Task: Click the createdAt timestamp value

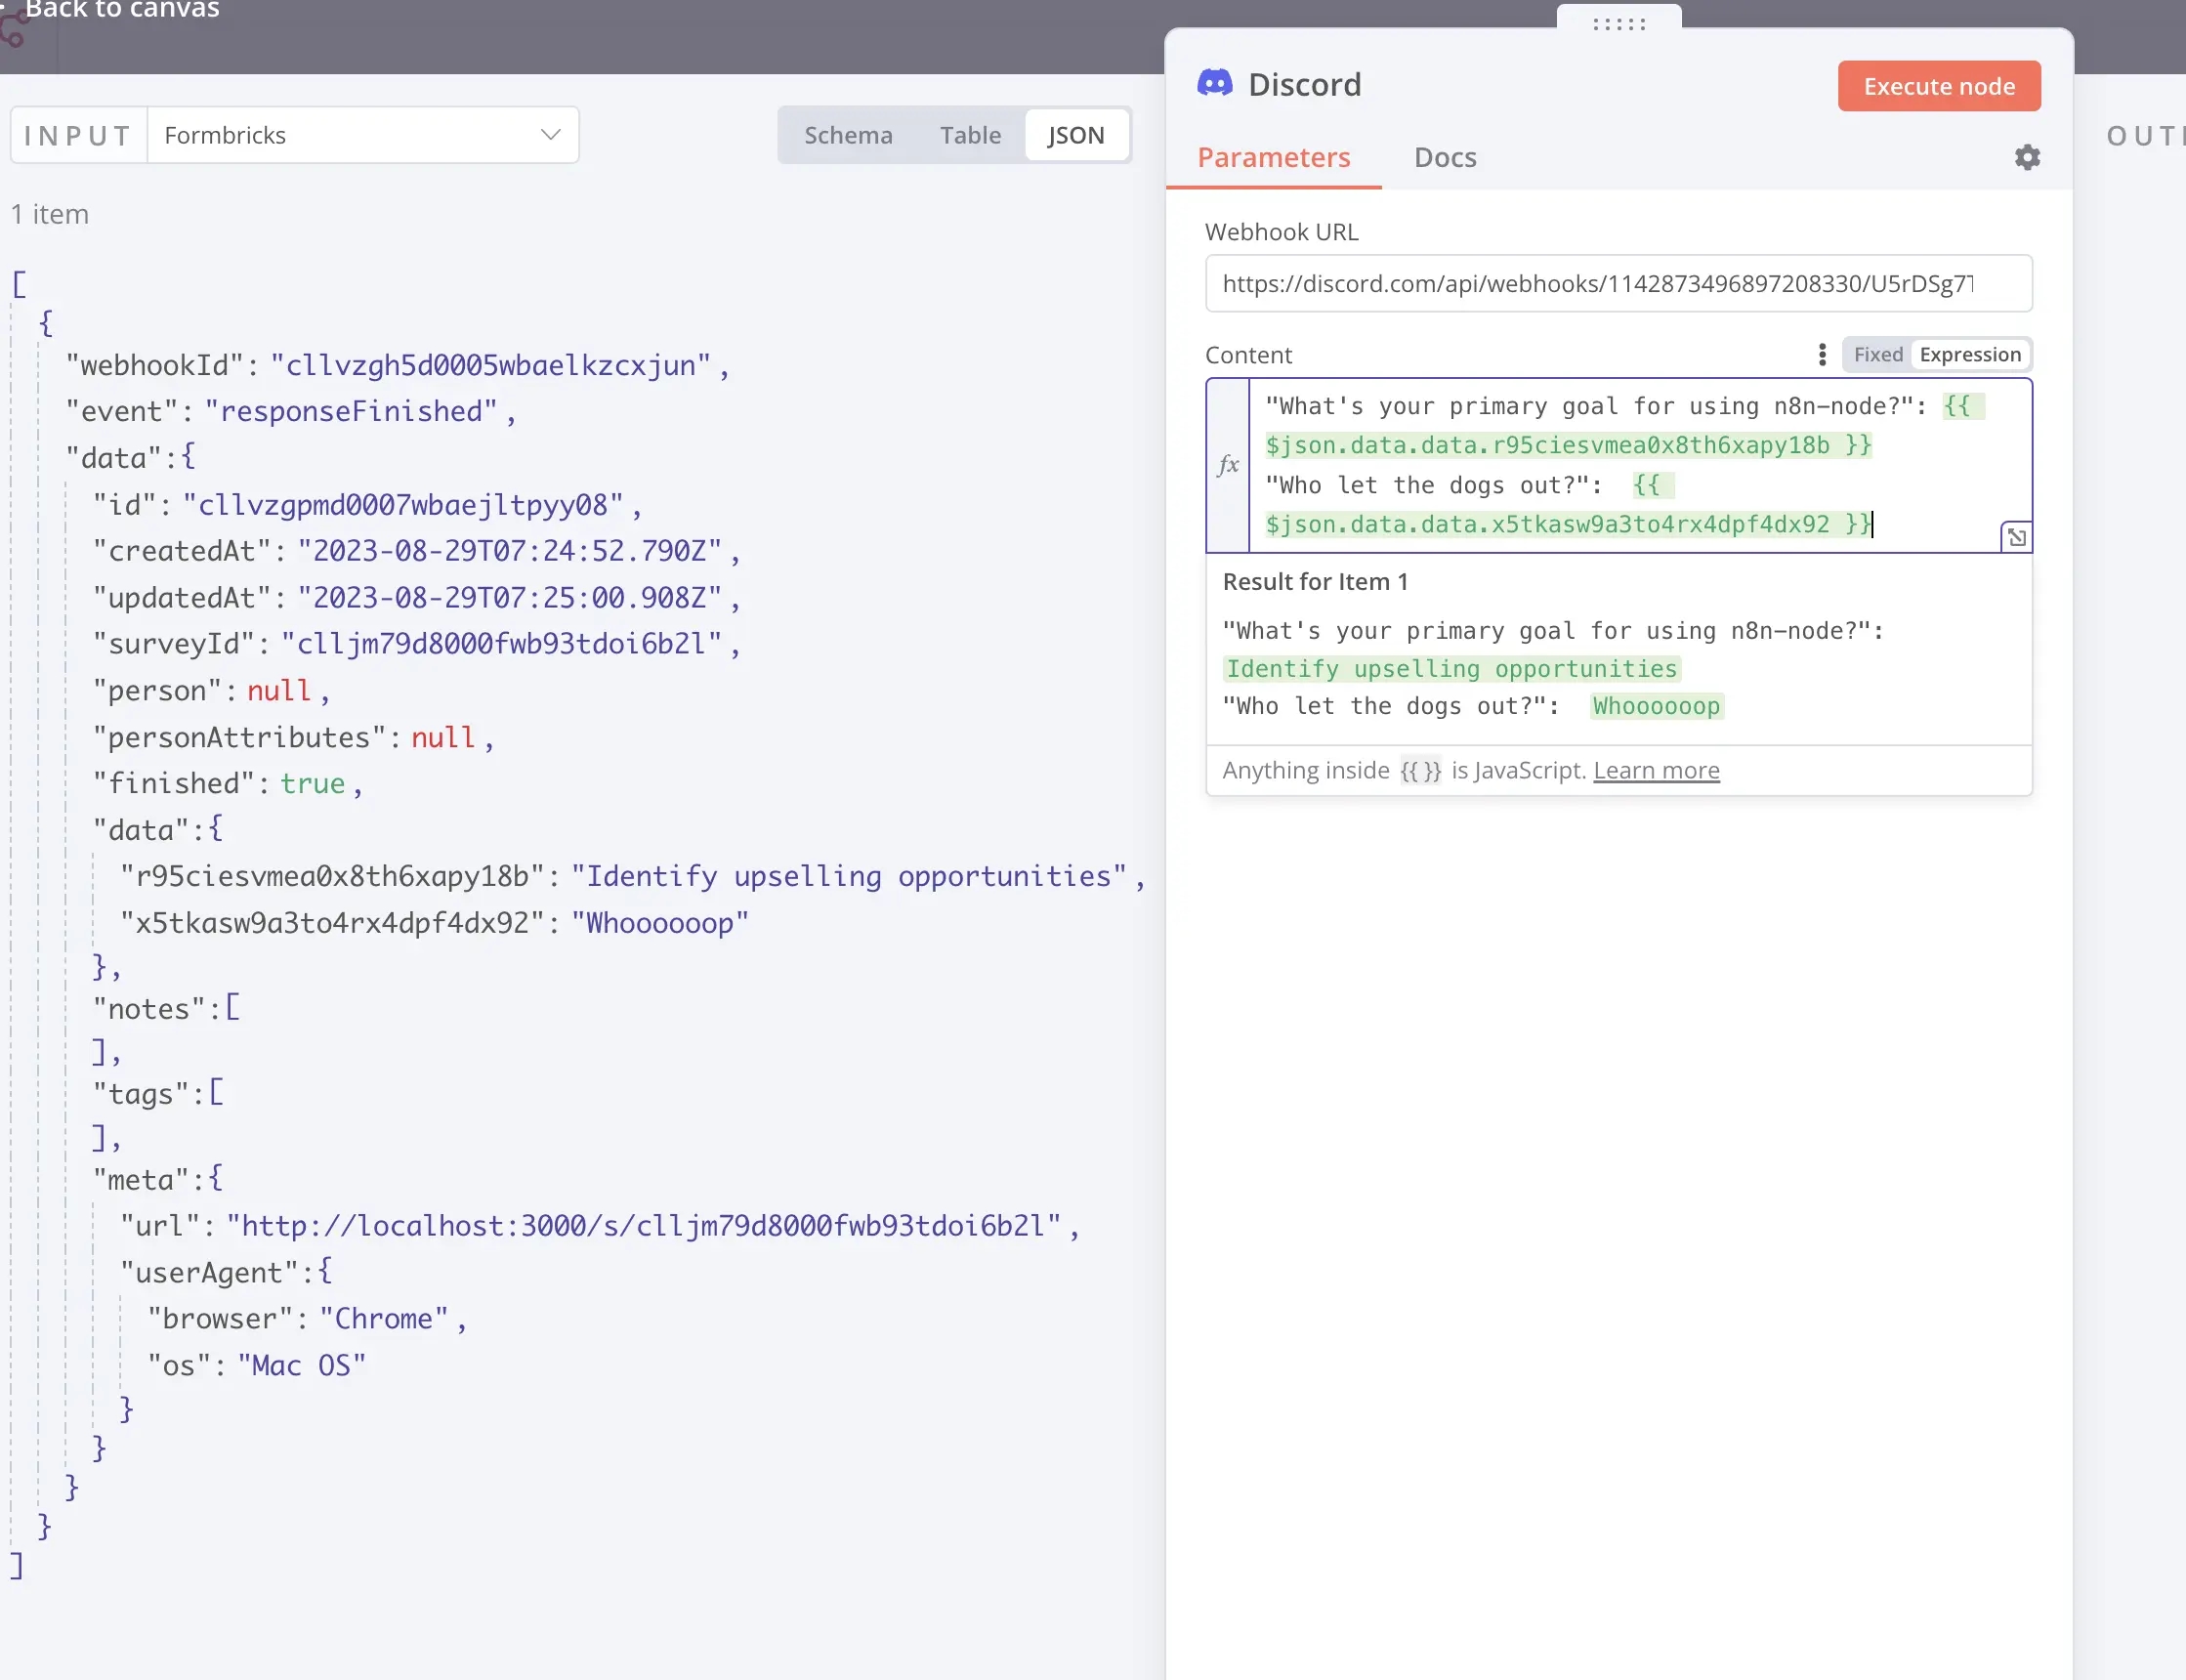Action: 509,552
